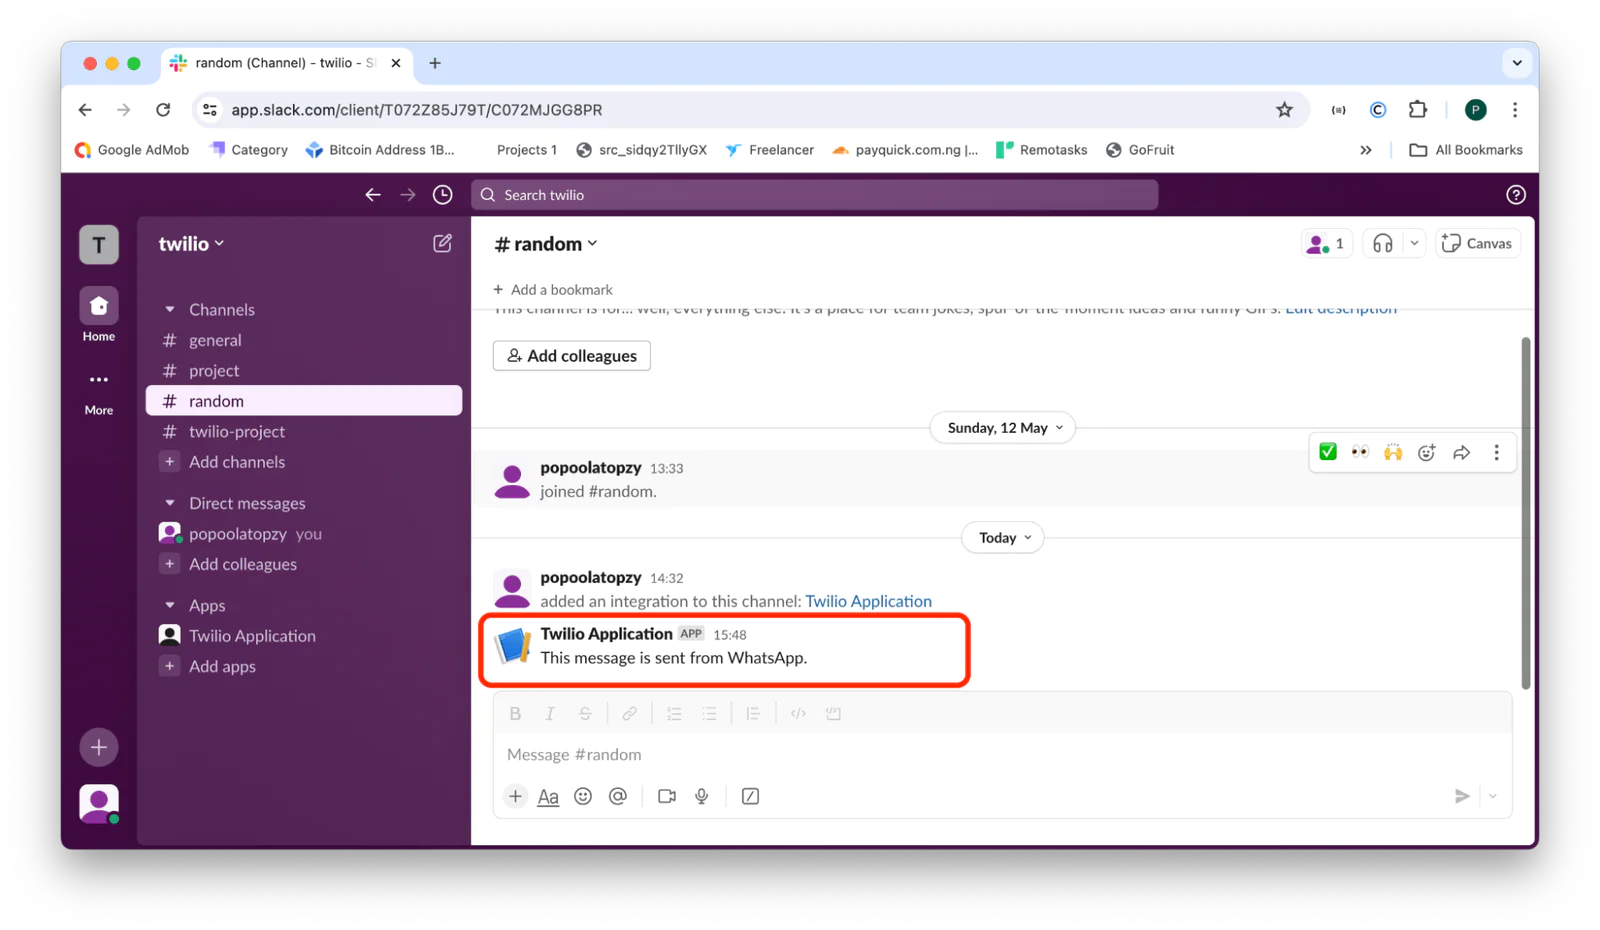Image resolution: width=1600 pixels, height=930 pixels.
Task: Open the More sidebar menu
Action: click(x=99, y=380)
